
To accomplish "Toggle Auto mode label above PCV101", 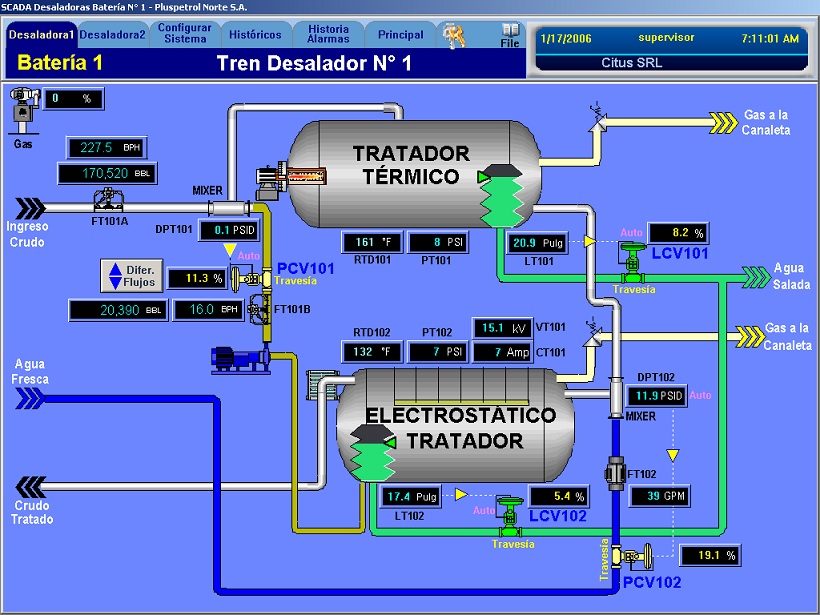I will [247, 256].
